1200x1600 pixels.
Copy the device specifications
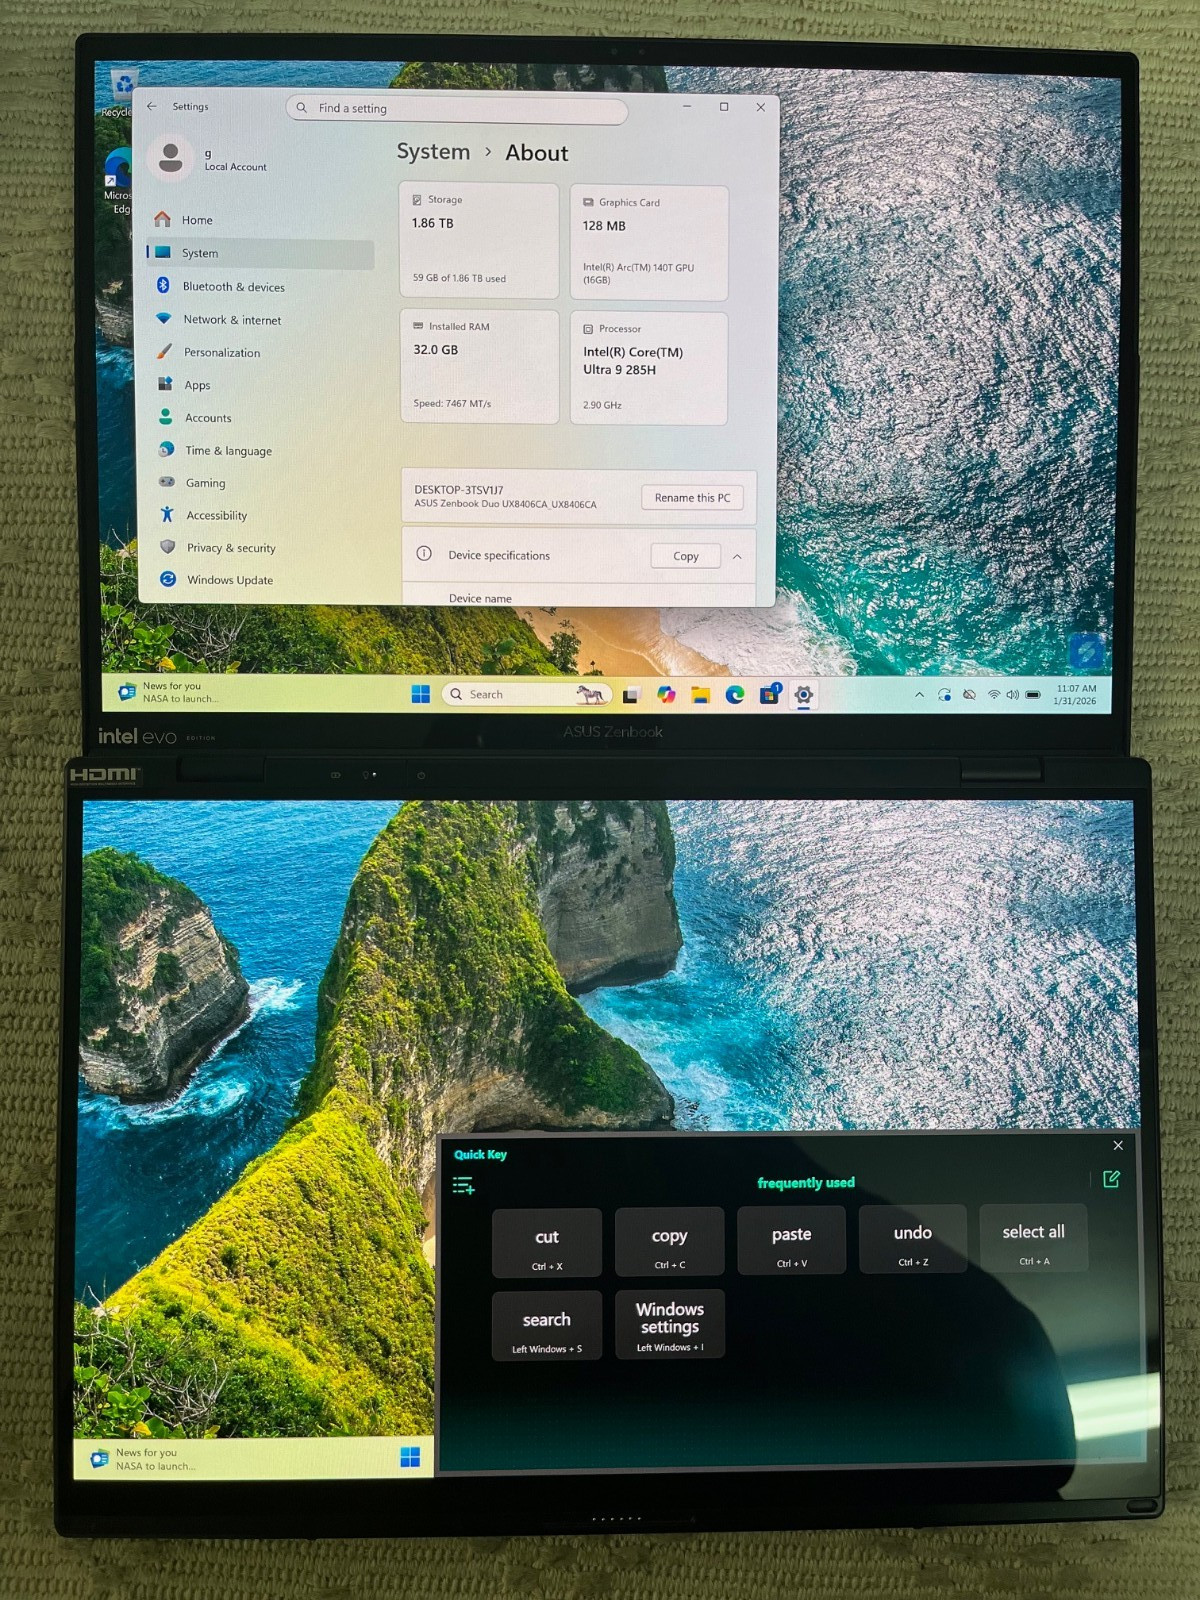coord(686,556)
